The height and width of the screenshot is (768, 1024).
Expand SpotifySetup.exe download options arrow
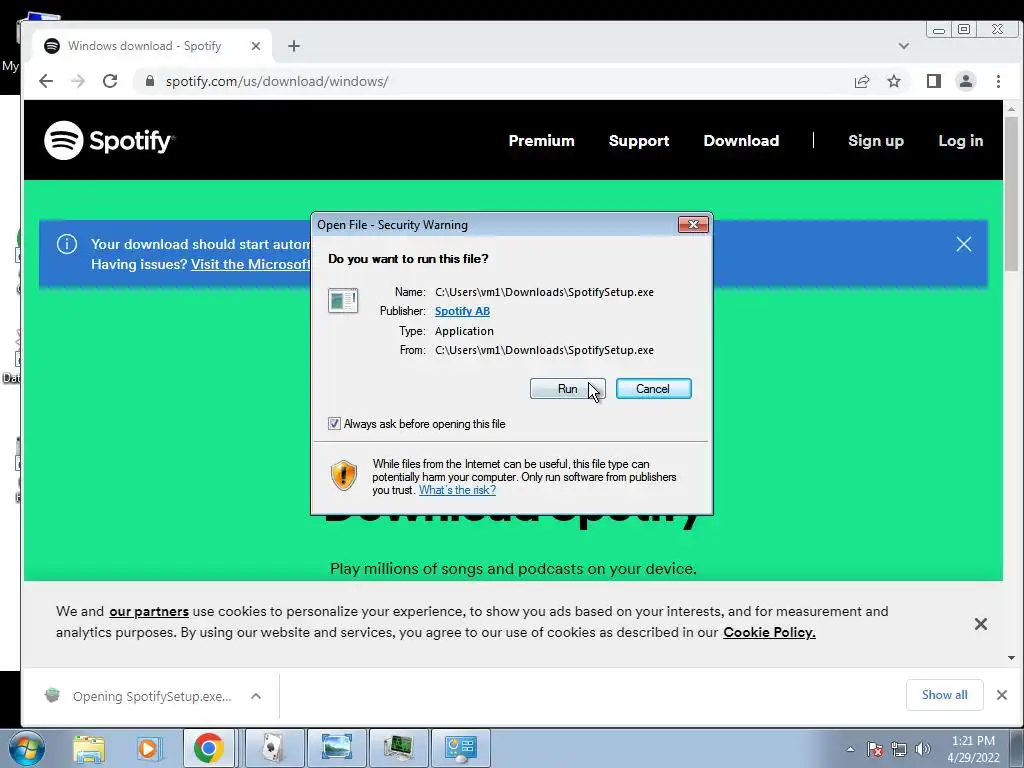coord(256,696)
